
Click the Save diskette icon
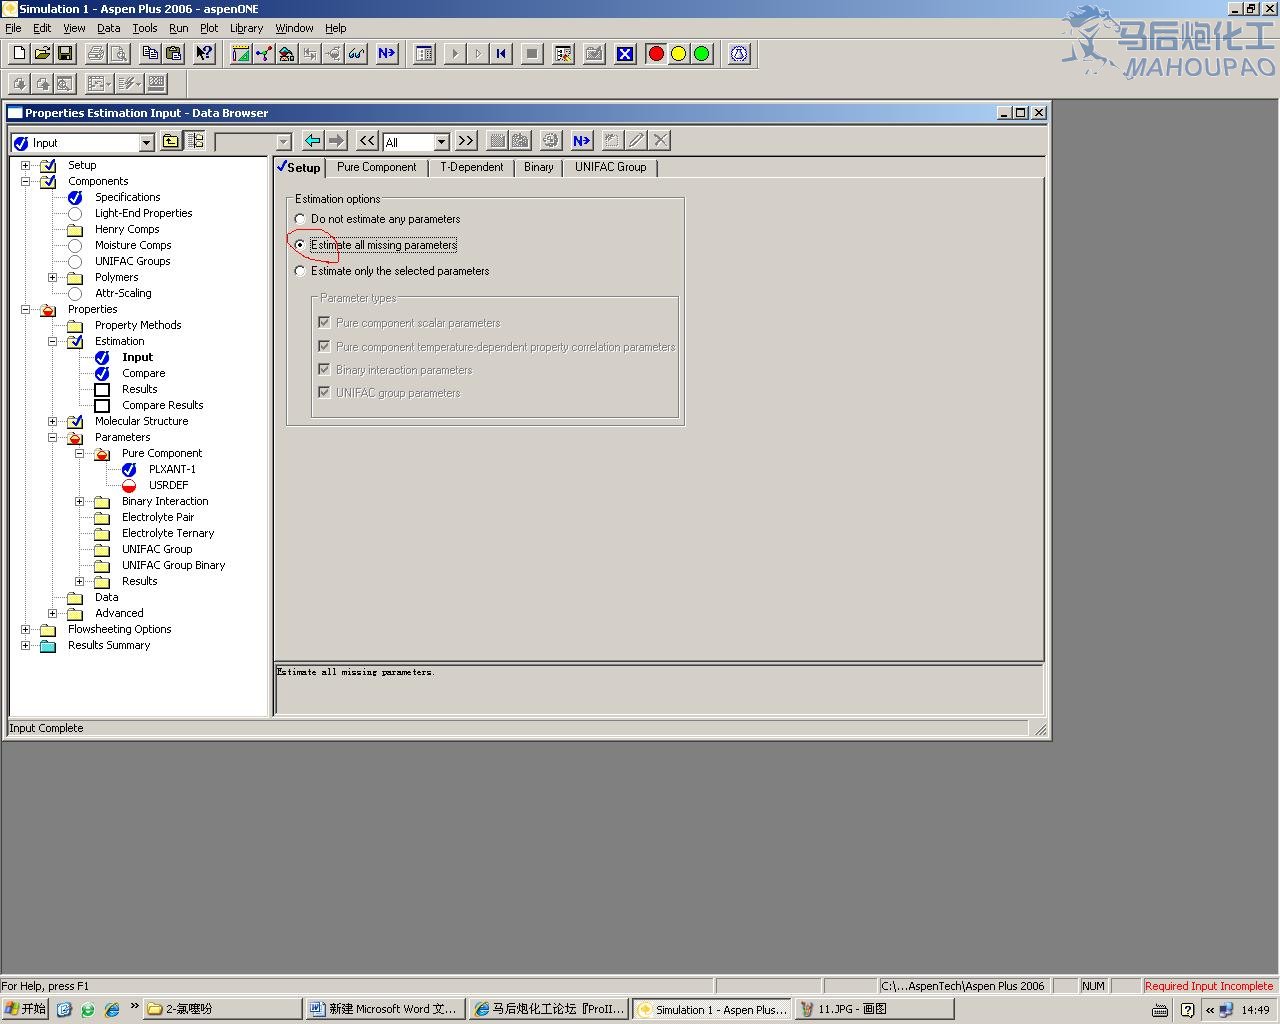tap(65, 54)
